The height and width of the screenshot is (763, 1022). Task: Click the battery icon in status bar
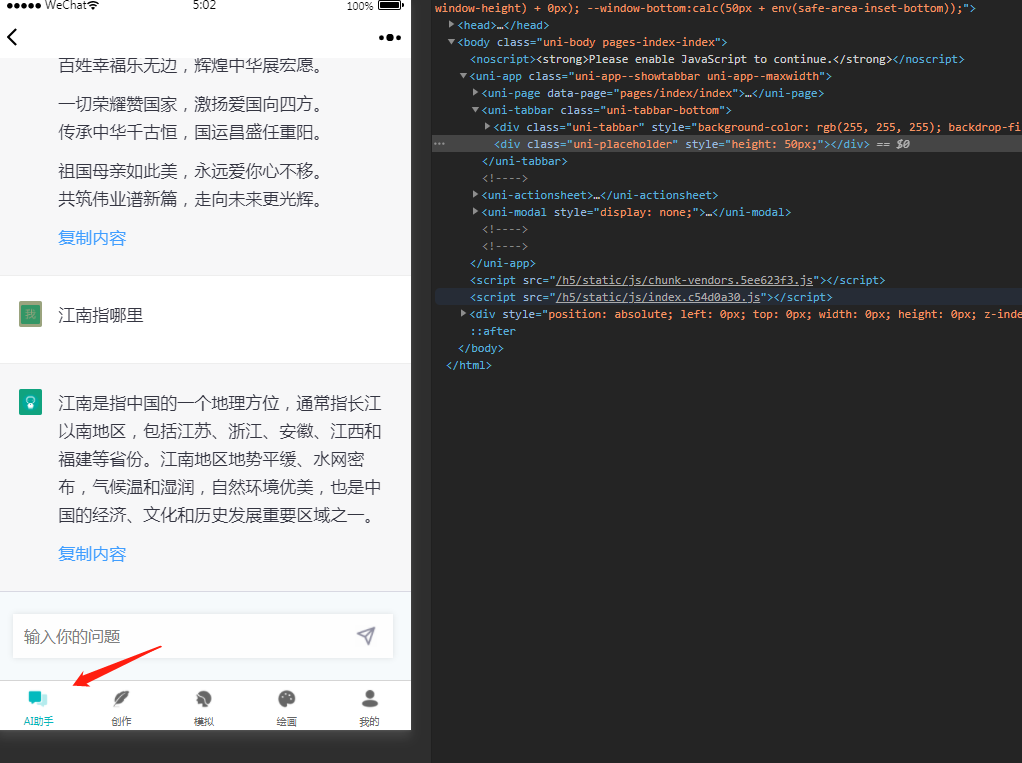click(x=390, y=5)
